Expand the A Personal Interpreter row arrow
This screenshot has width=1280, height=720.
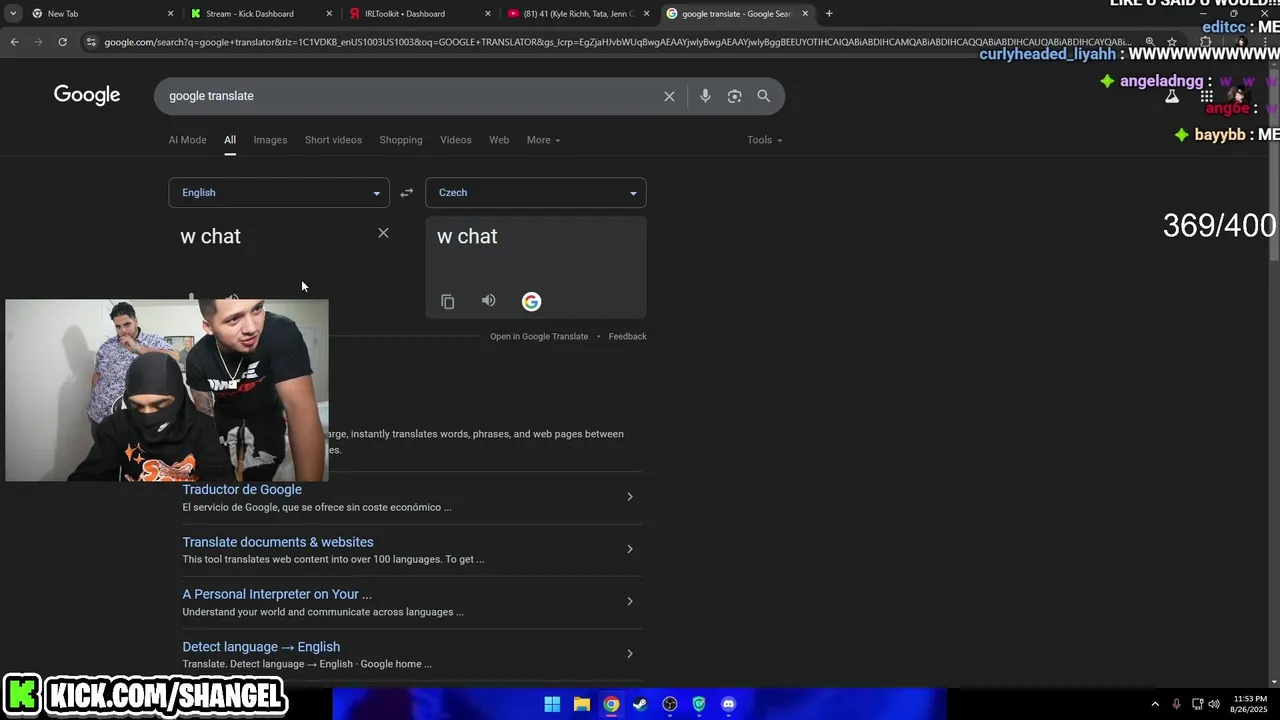pos(629,601)
